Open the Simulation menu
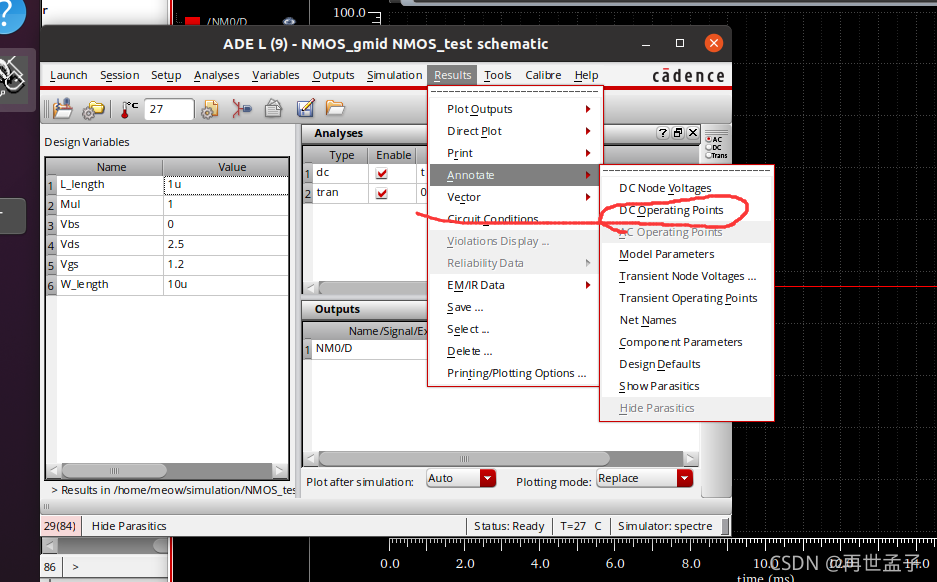Image resolution: width=937 pixels, height=582 pixels. click(394, 75)
